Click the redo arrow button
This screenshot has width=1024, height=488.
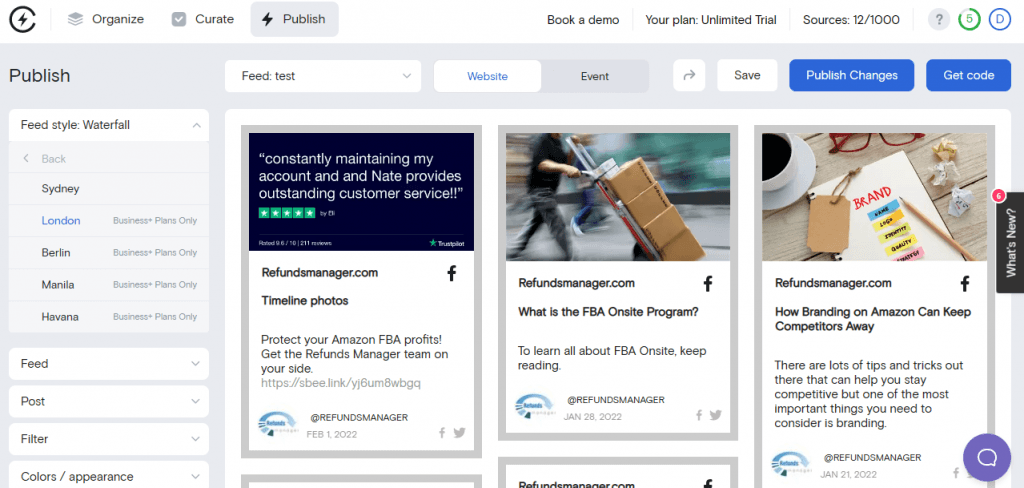click(x=689, y=76)
